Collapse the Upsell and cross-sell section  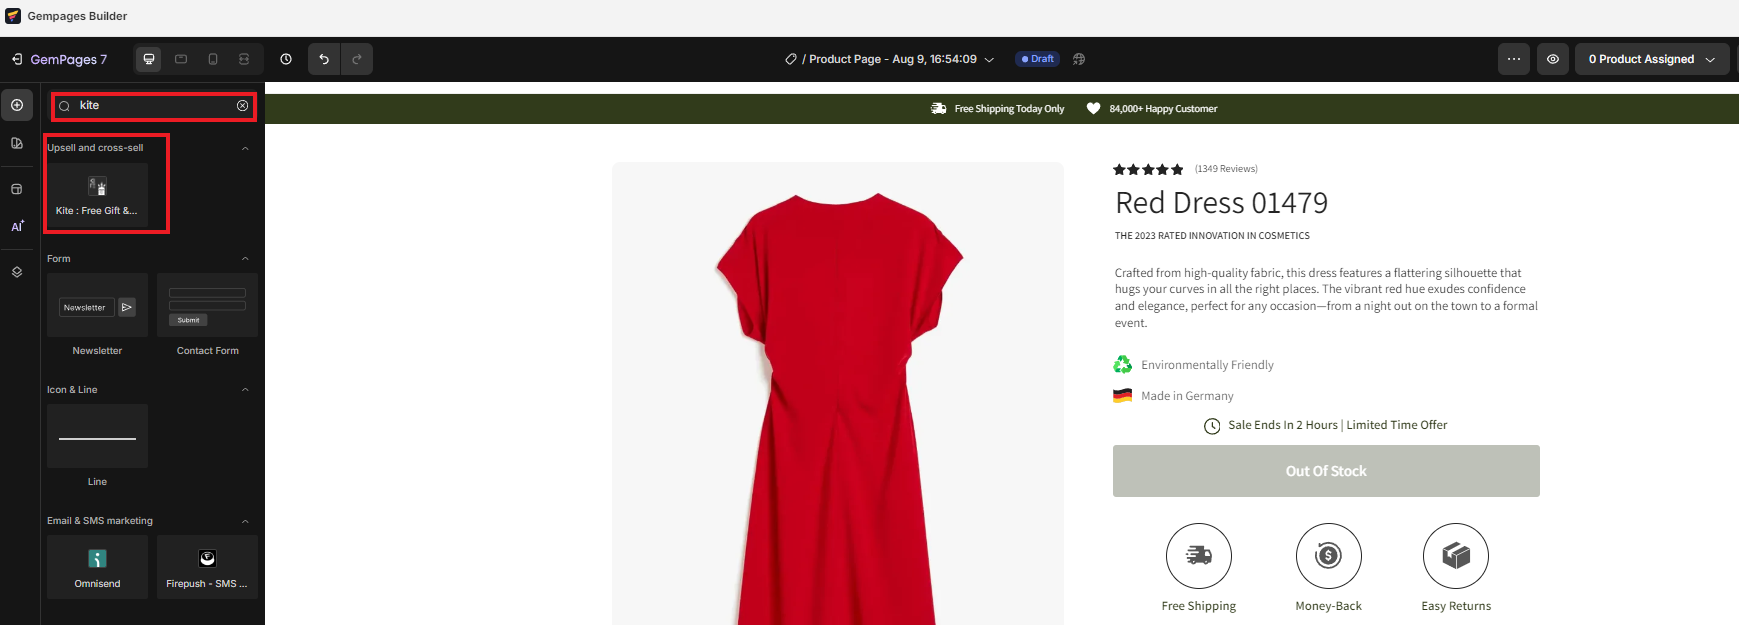[x=245, y=148]
